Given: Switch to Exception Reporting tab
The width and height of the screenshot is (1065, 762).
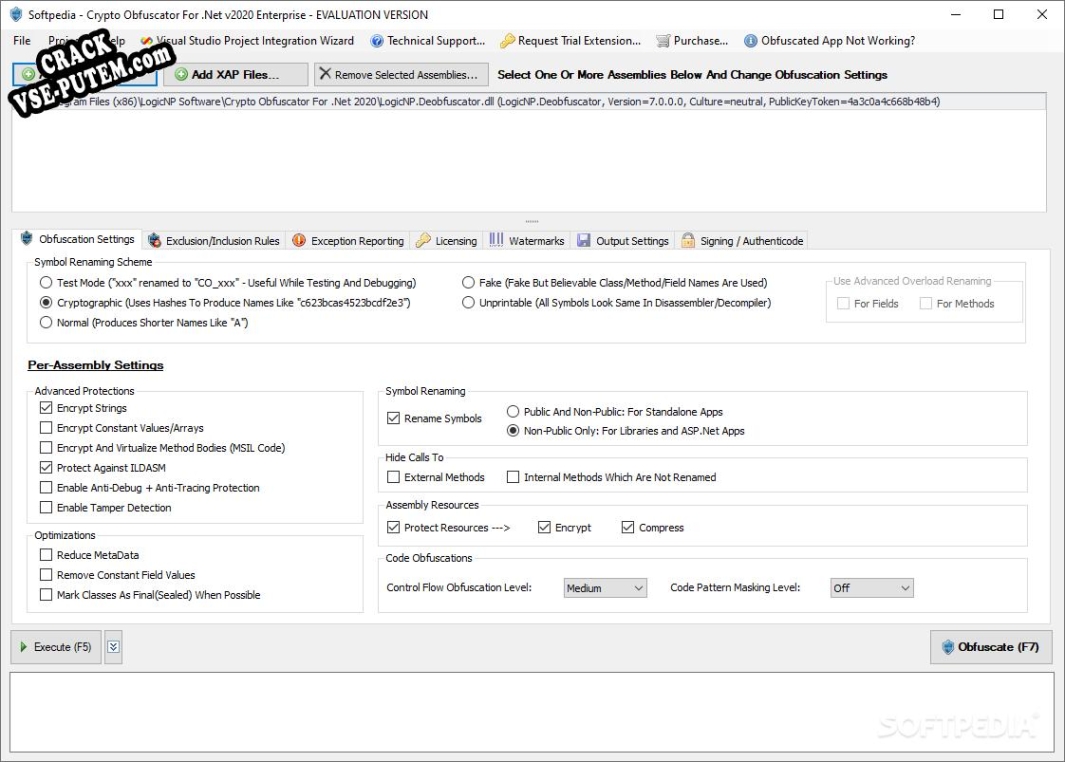Looking at the screenshot, I should [349, 240].
